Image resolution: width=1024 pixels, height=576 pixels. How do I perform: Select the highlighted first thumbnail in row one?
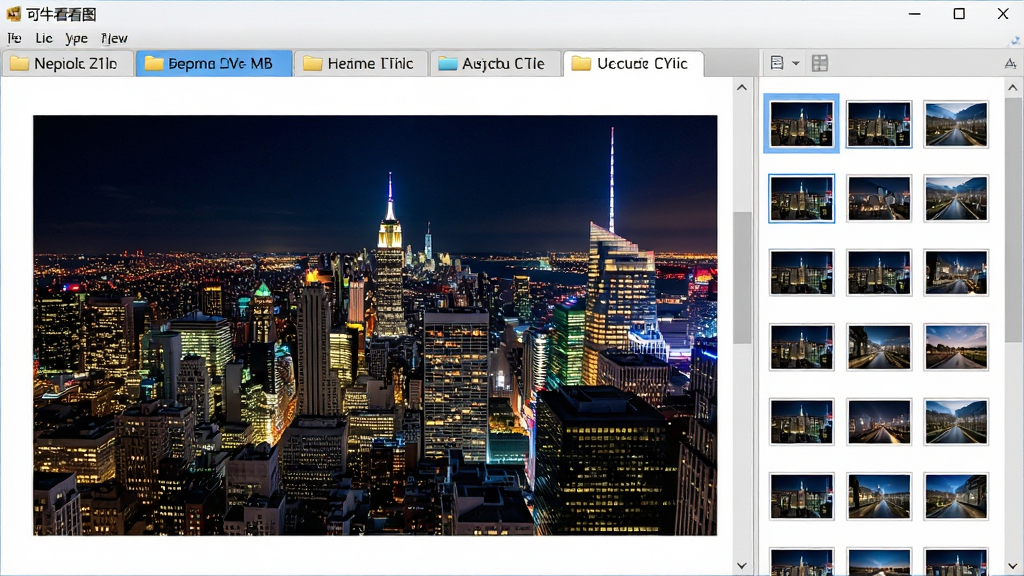pos(801,124)
